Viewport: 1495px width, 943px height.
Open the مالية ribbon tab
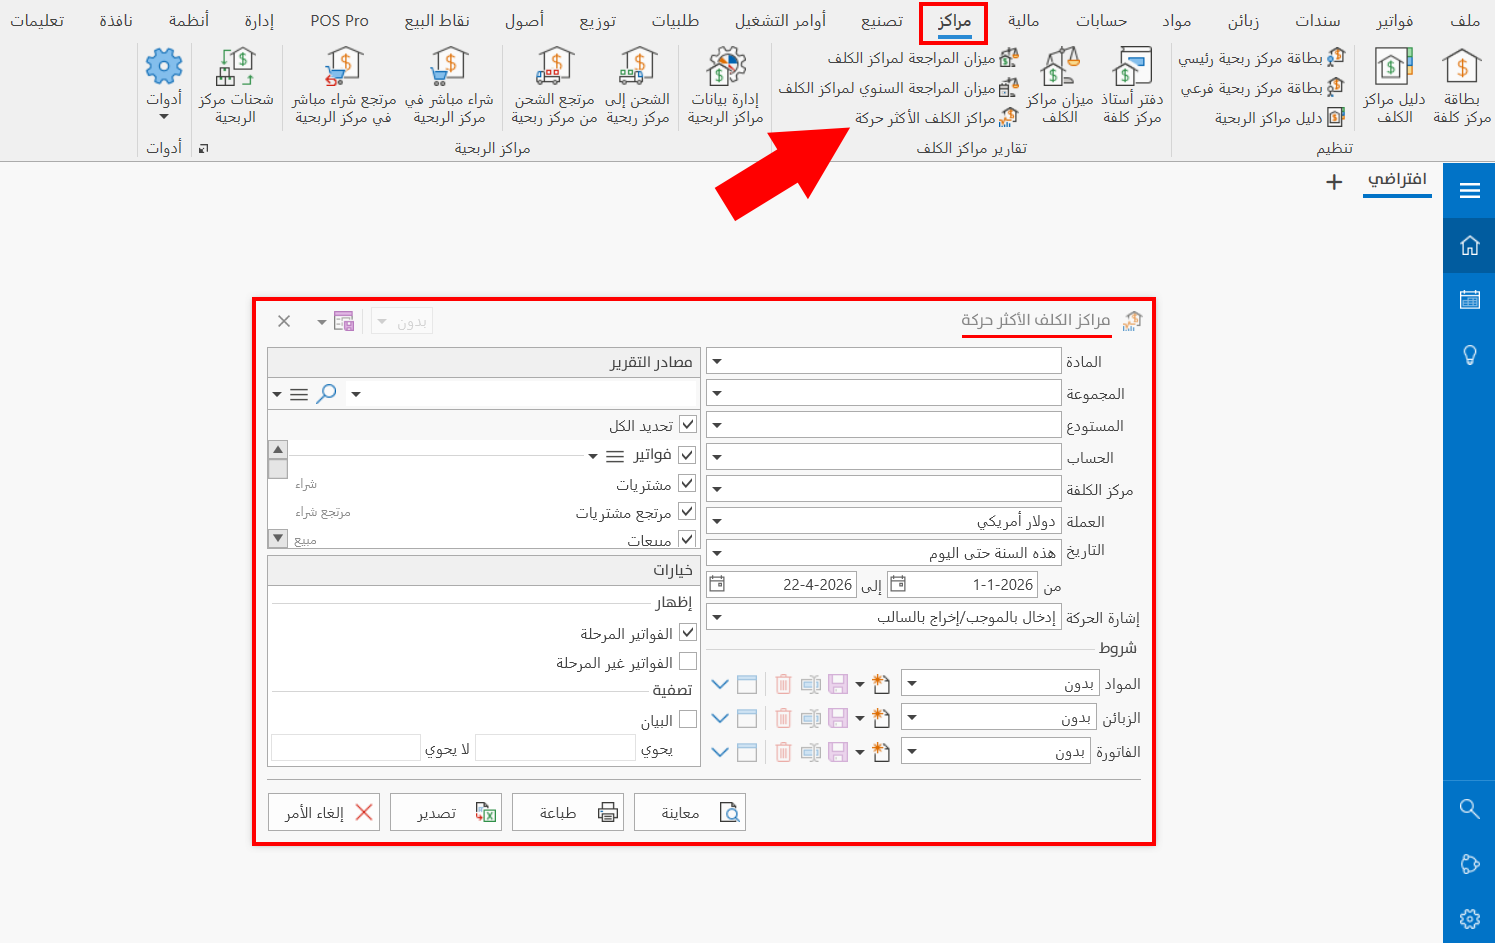click(x=1024, y=21)
